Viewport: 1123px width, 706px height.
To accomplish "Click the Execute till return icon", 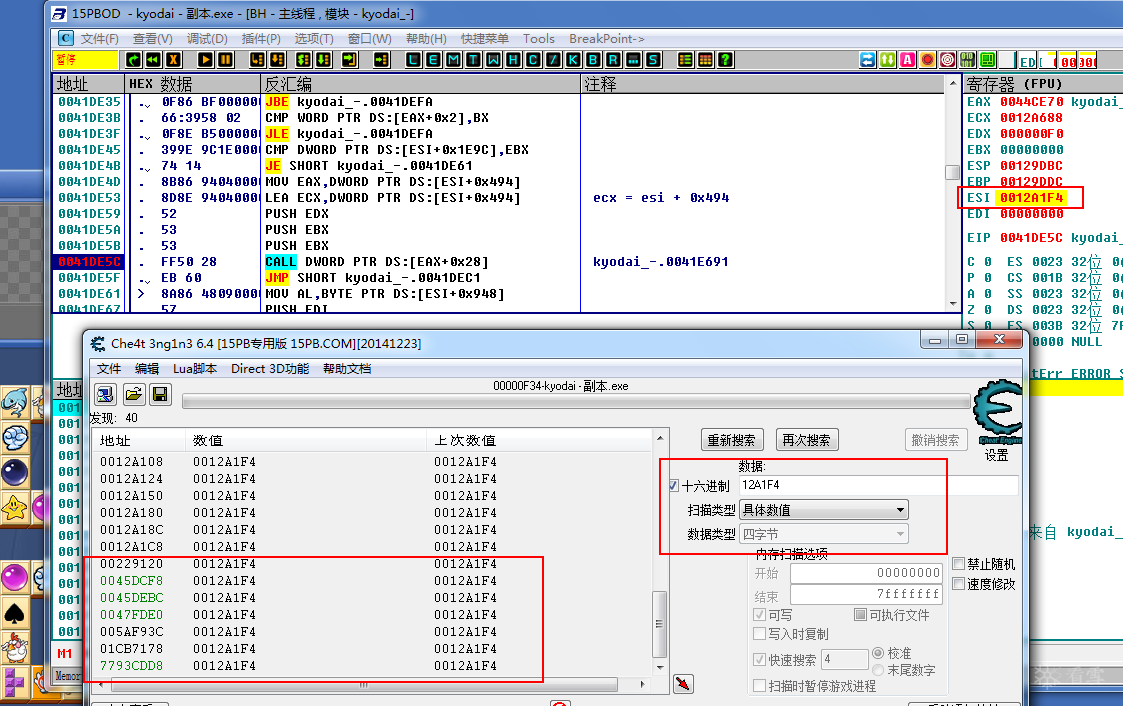I will point(350,60).
